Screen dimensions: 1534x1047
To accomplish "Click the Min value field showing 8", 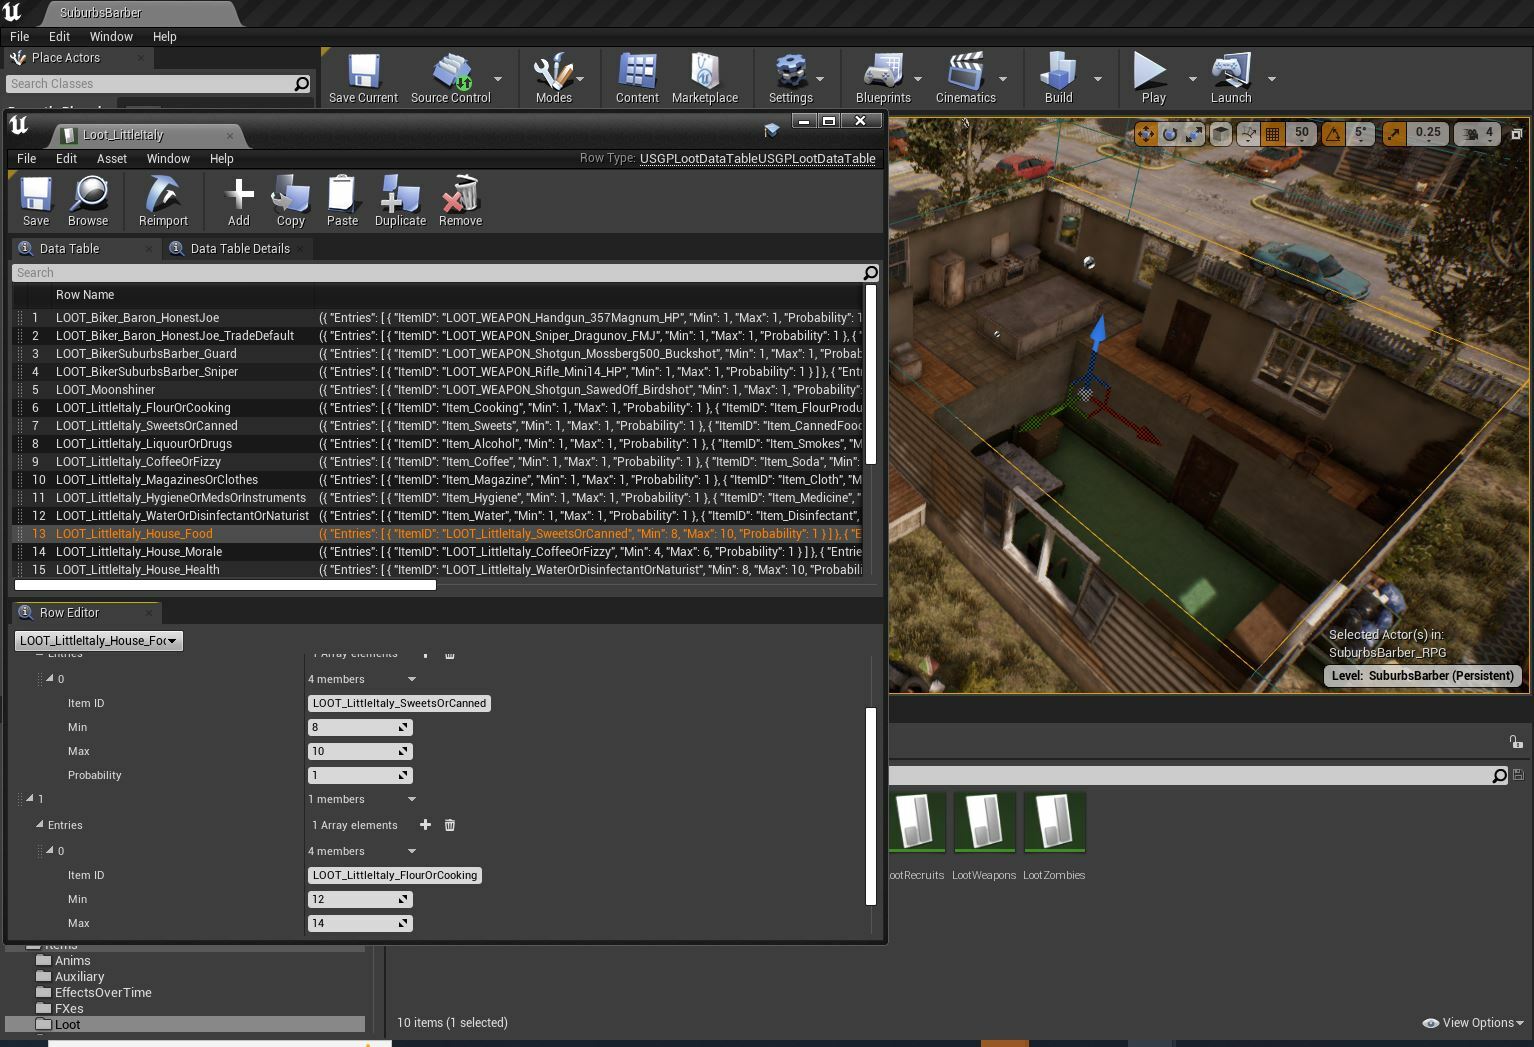I will pyautogui.click(x=360, y=727).
